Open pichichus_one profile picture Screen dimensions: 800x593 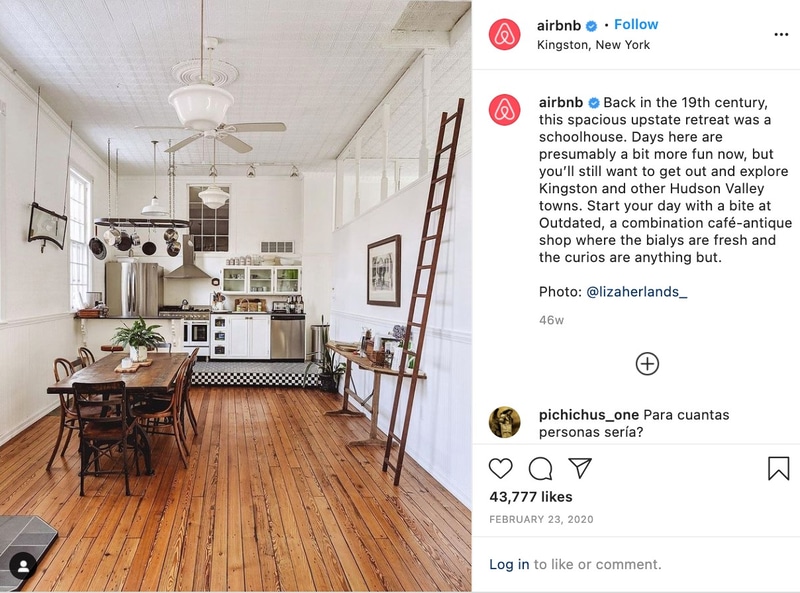click(504, 422)
